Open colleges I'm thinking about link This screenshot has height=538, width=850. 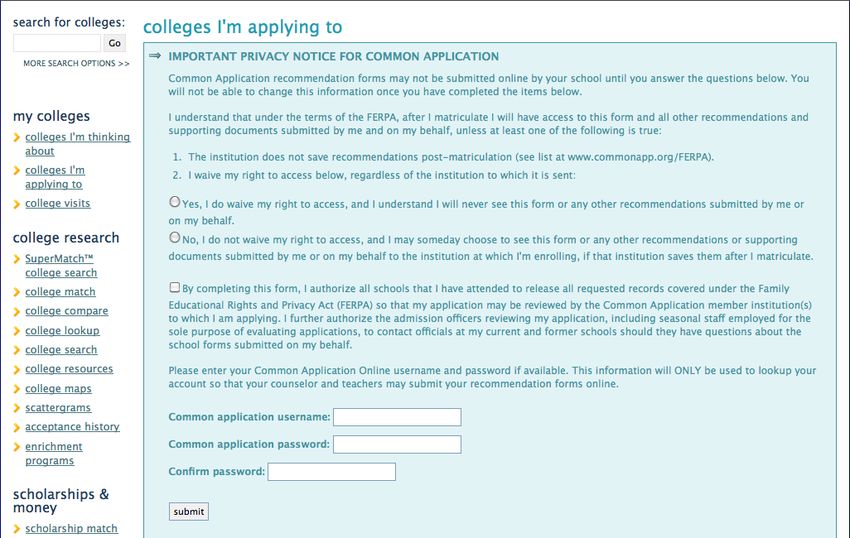point(78,144)
